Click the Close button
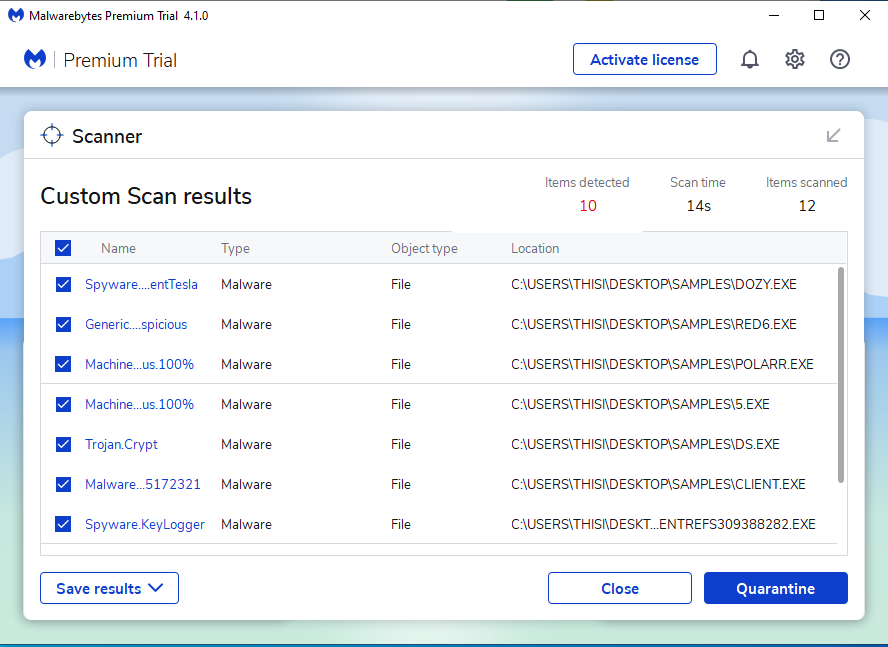 pos(620,588)
